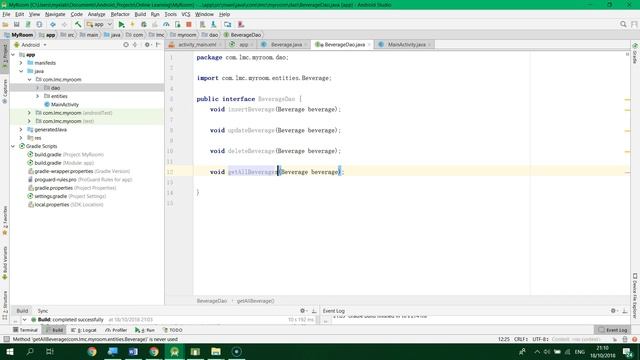Open the Android view selector dropdown

pos(31,44)
